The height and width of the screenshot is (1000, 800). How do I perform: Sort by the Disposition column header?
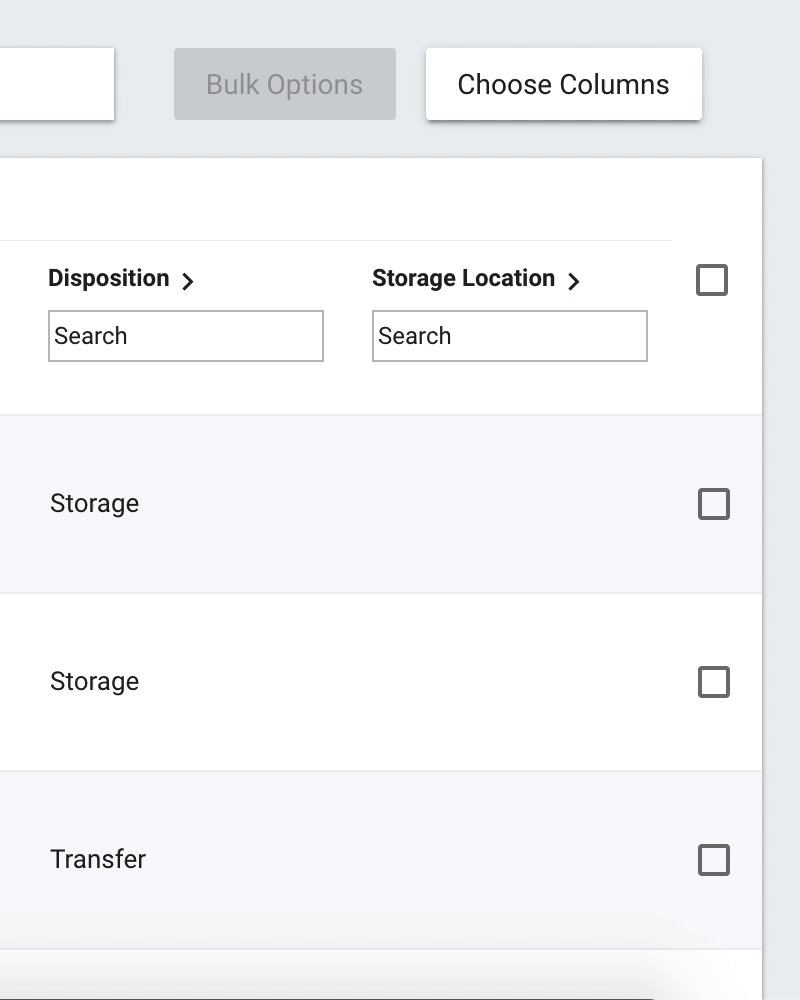click(108, 278)
